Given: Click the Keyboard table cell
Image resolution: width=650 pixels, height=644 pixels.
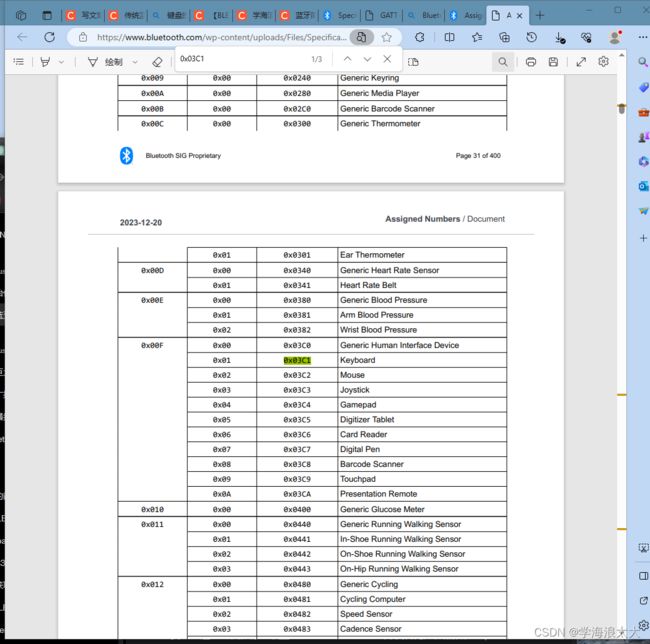Looking at the screenshot, I should point(422,360).
